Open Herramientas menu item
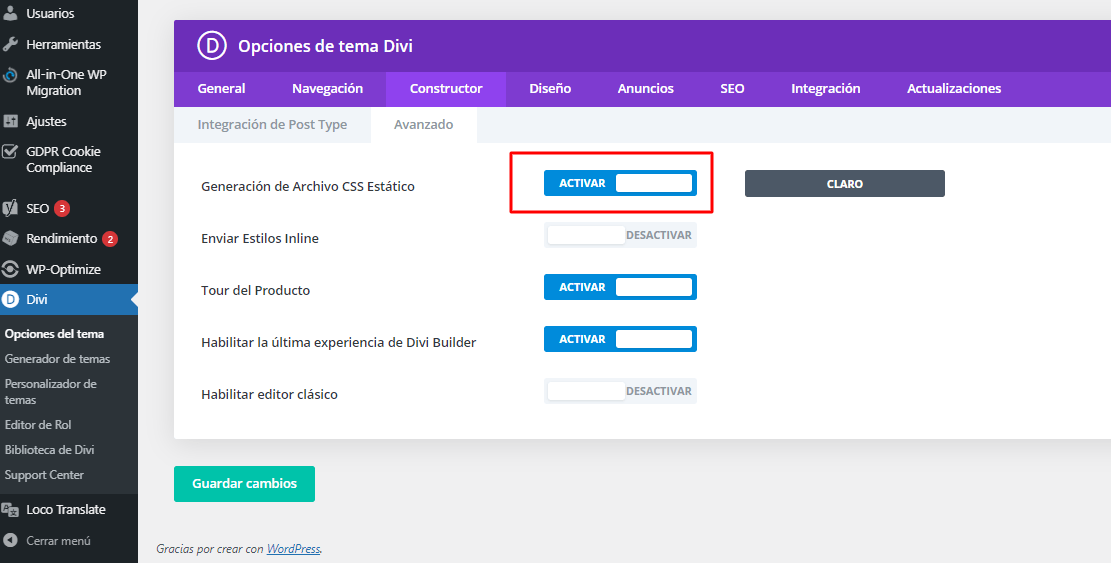Viewport: 1111px width, 563px height. click(69, 44)
